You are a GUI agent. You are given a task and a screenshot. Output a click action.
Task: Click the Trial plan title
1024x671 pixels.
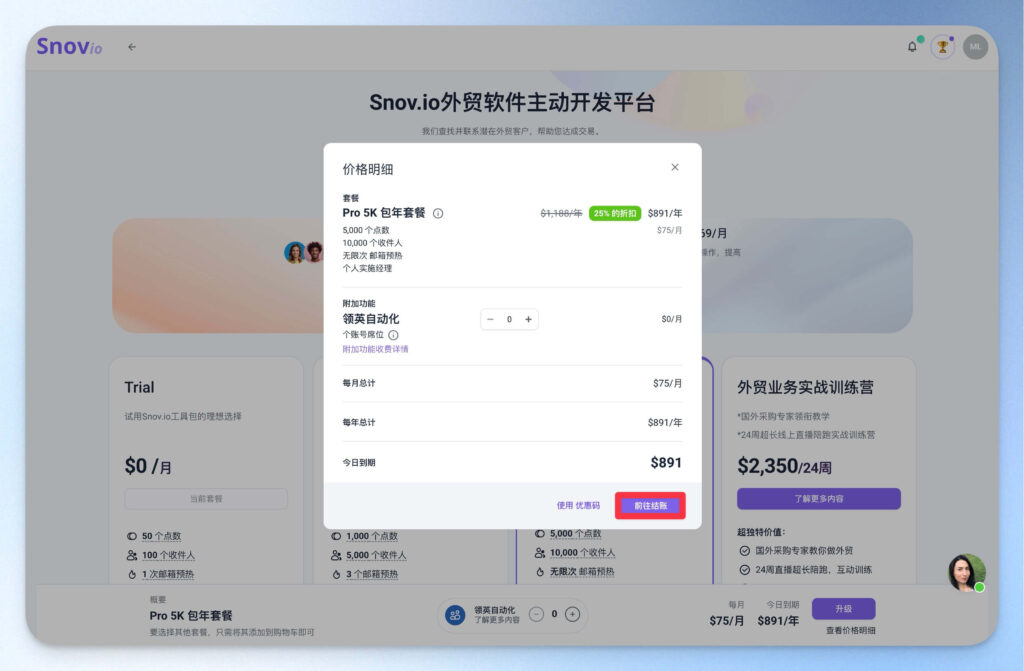140,387
